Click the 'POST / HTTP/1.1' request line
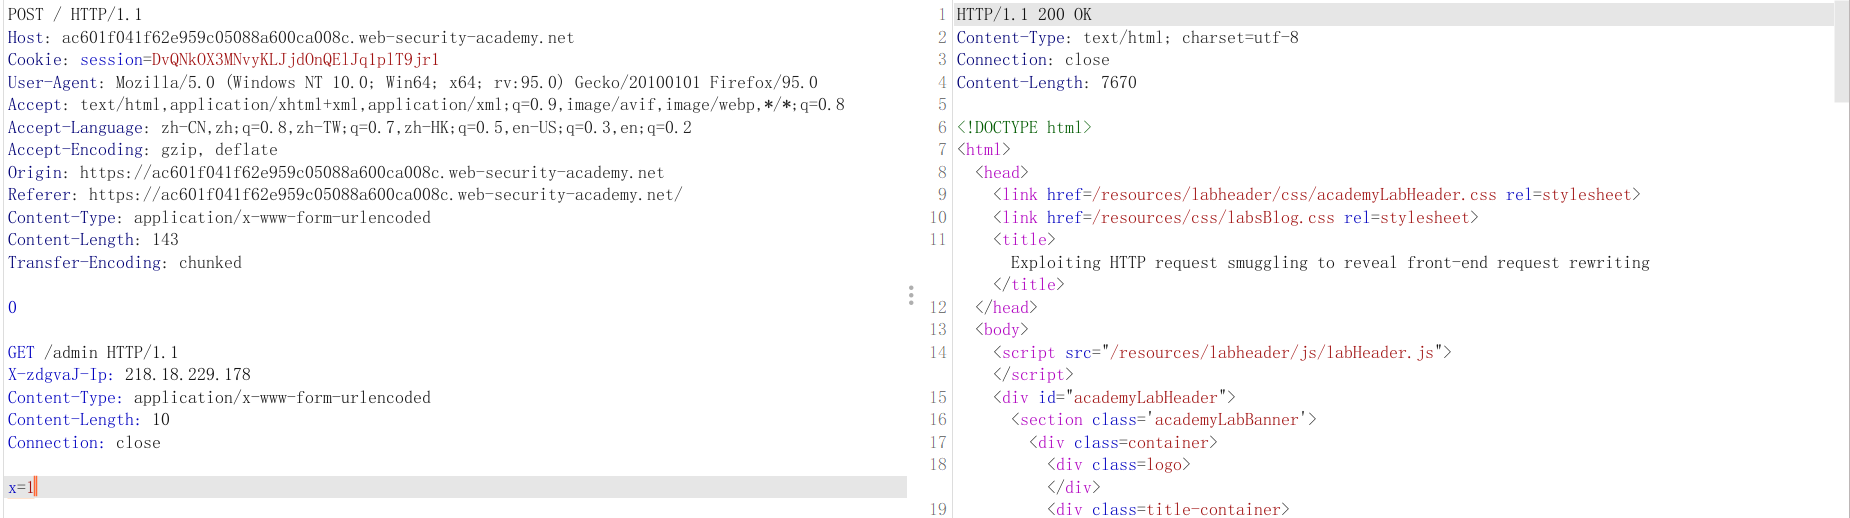 coord(75,15)
